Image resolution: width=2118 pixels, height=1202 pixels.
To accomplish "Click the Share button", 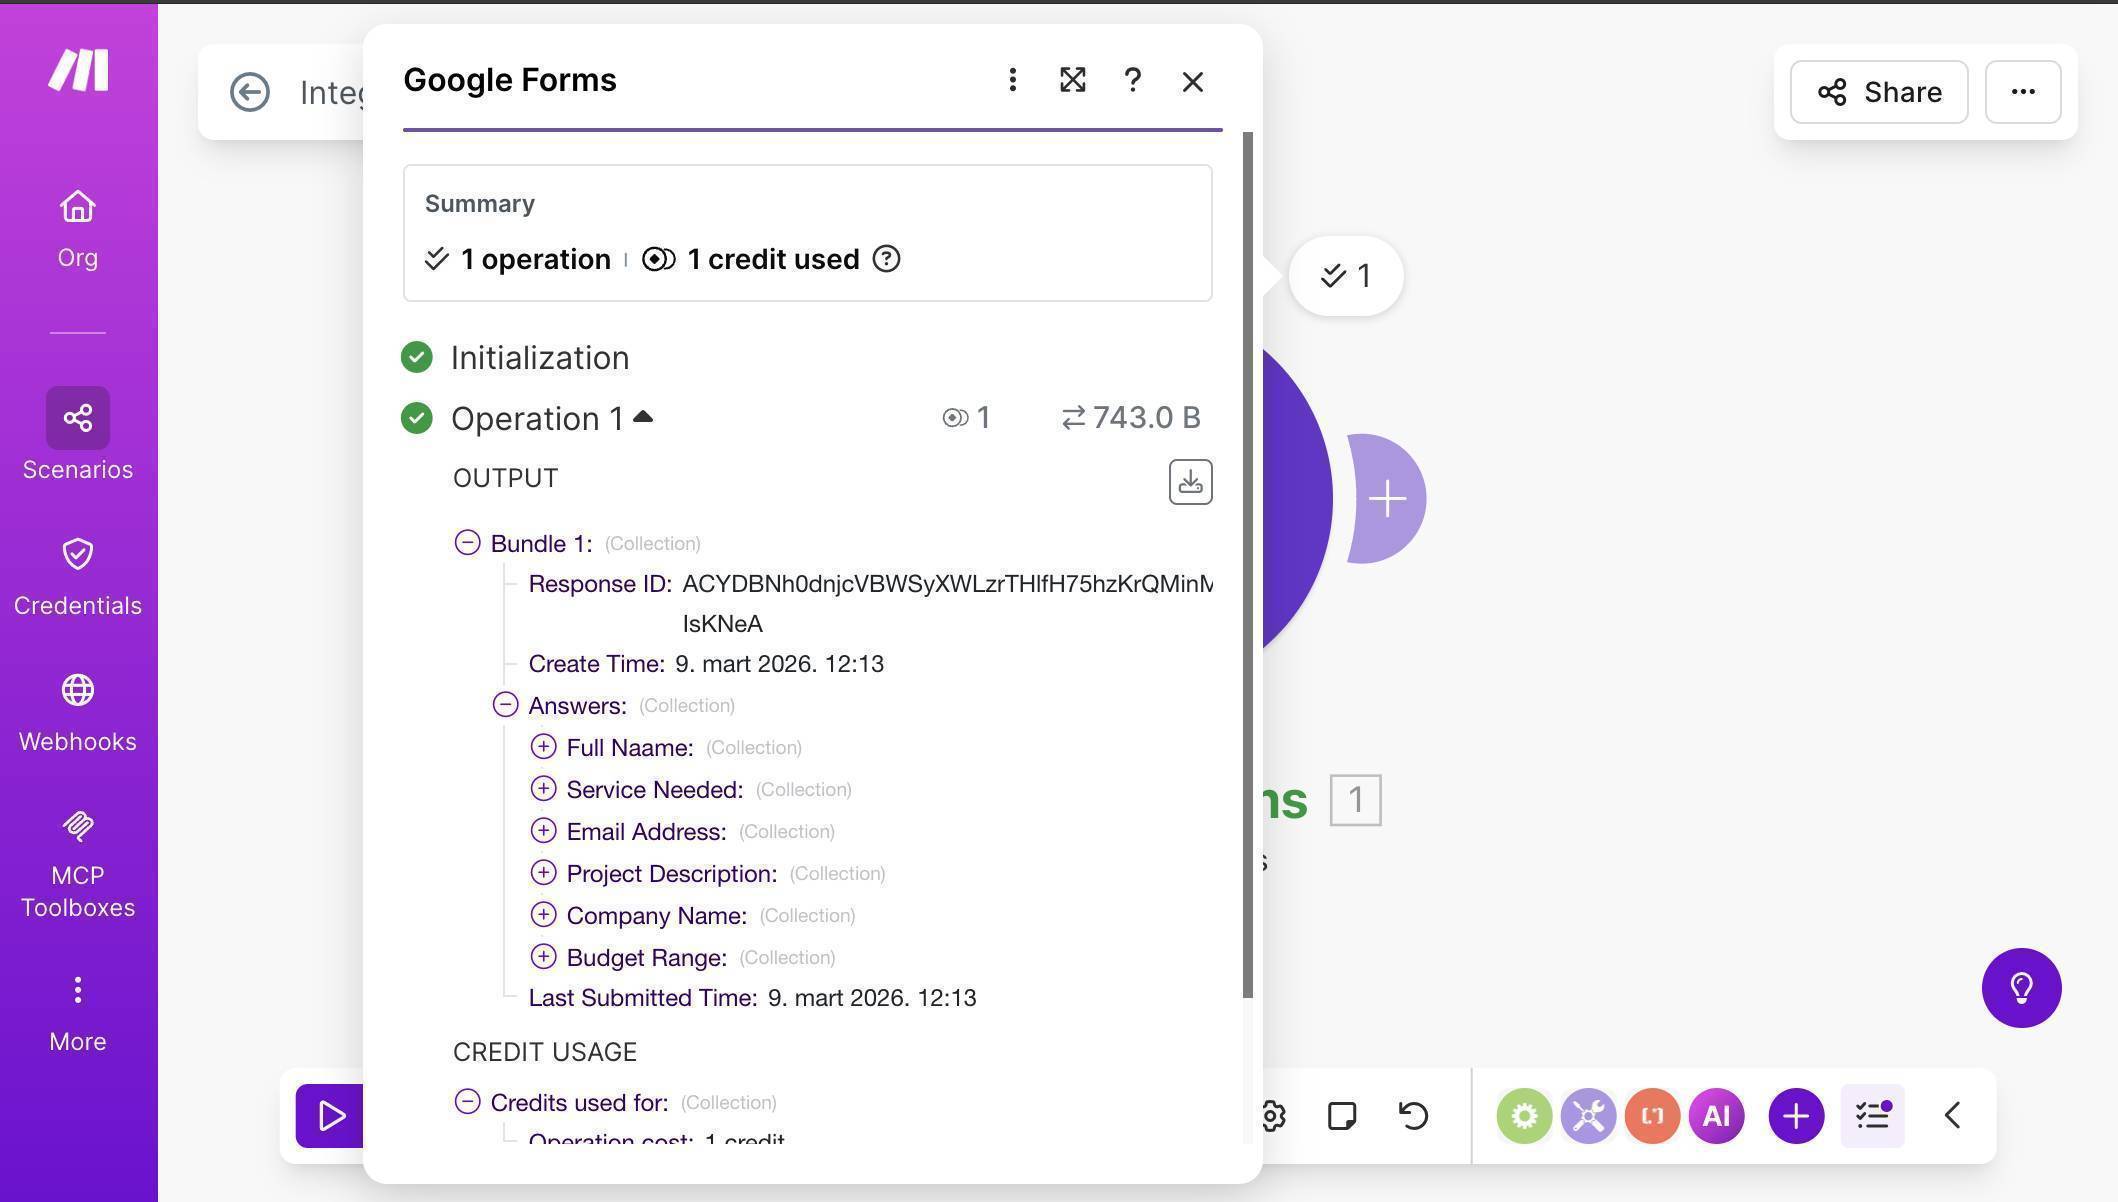I will (1878, 92).
